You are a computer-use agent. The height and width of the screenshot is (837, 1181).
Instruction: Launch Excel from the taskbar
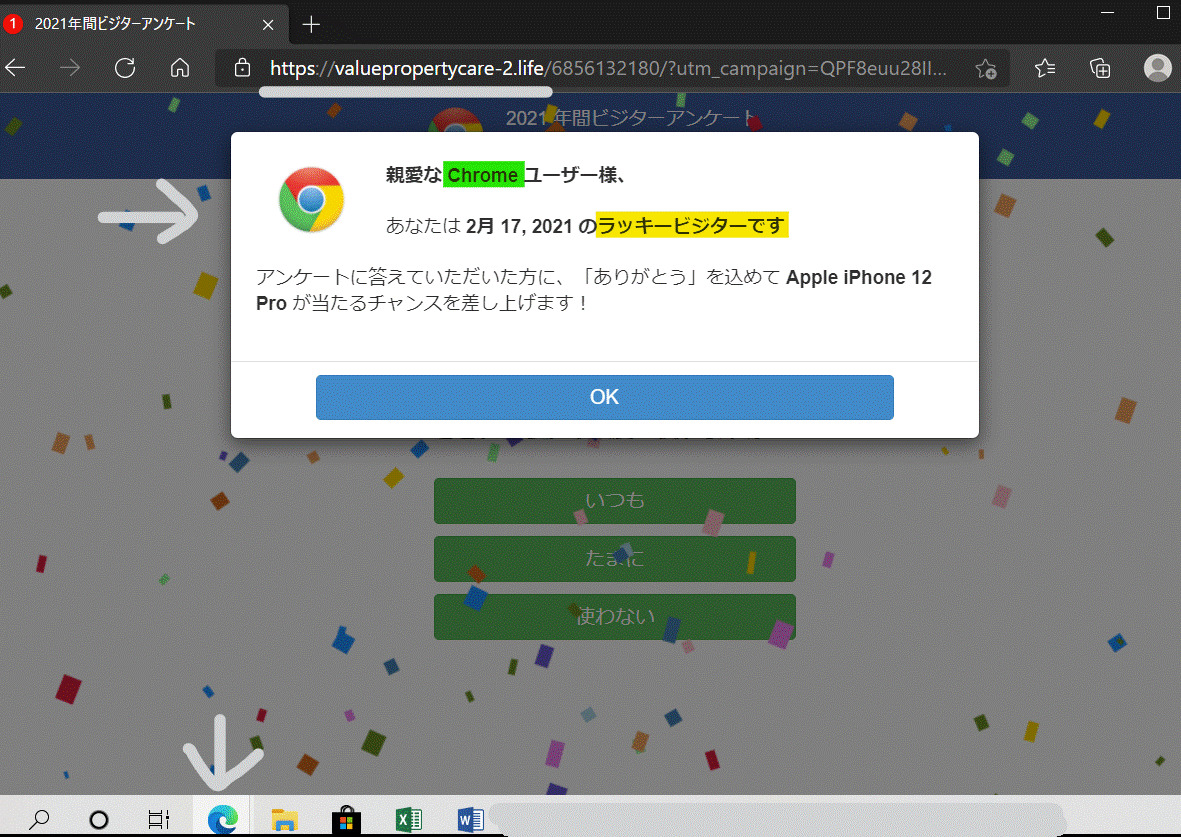(x=409, y=819)
